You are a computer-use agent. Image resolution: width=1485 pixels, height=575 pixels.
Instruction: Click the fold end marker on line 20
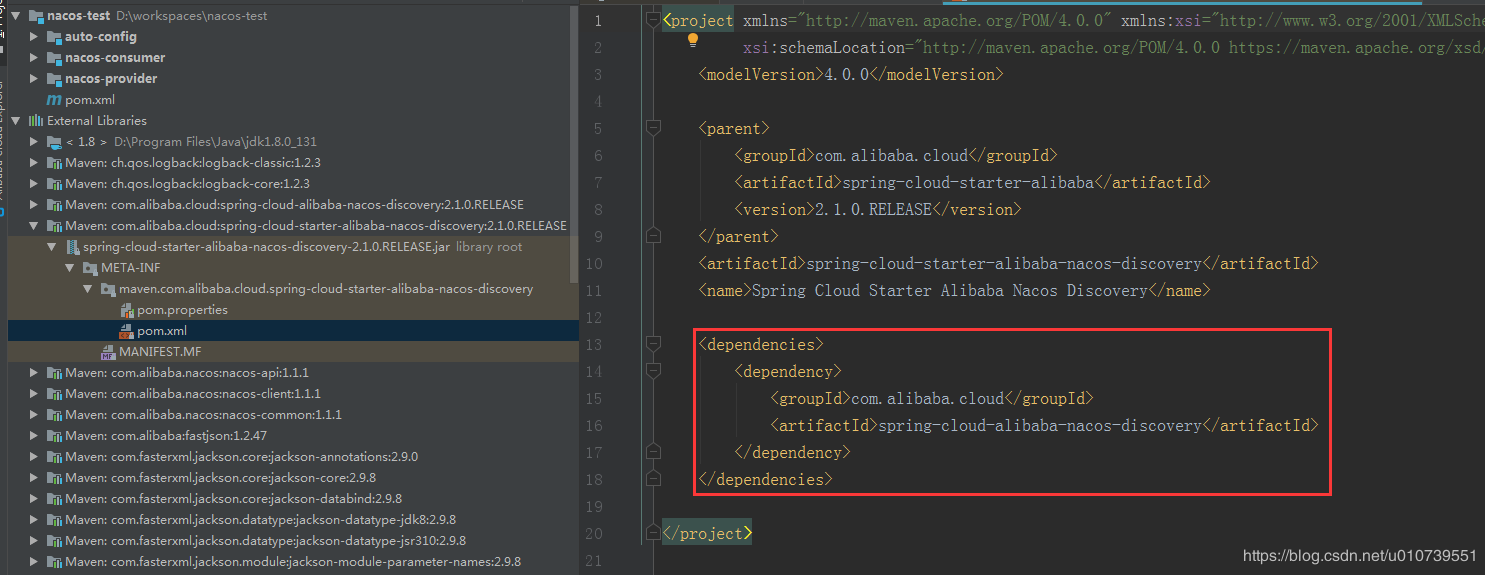click(x=653, y=534)
